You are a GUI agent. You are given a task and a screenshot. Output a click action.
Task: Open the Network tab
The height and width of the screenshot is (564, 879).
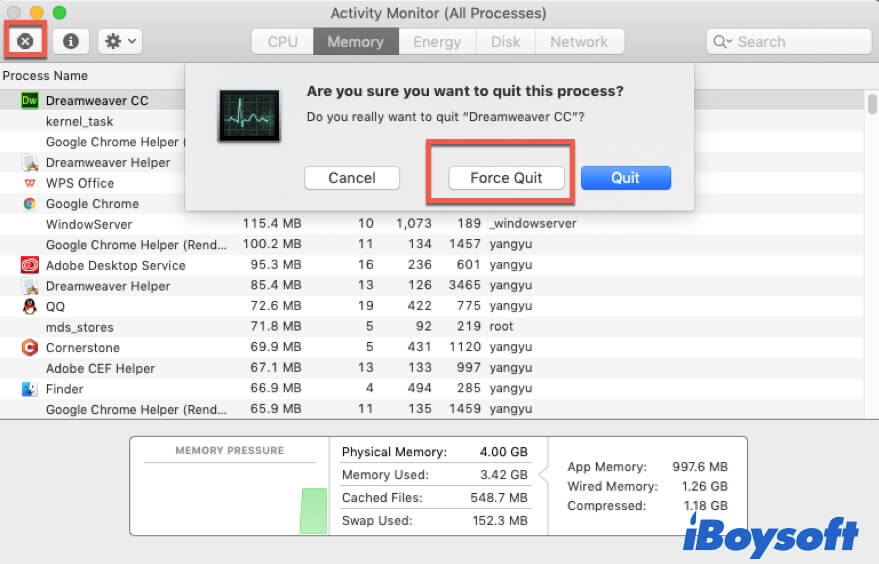tap(578, 42)
